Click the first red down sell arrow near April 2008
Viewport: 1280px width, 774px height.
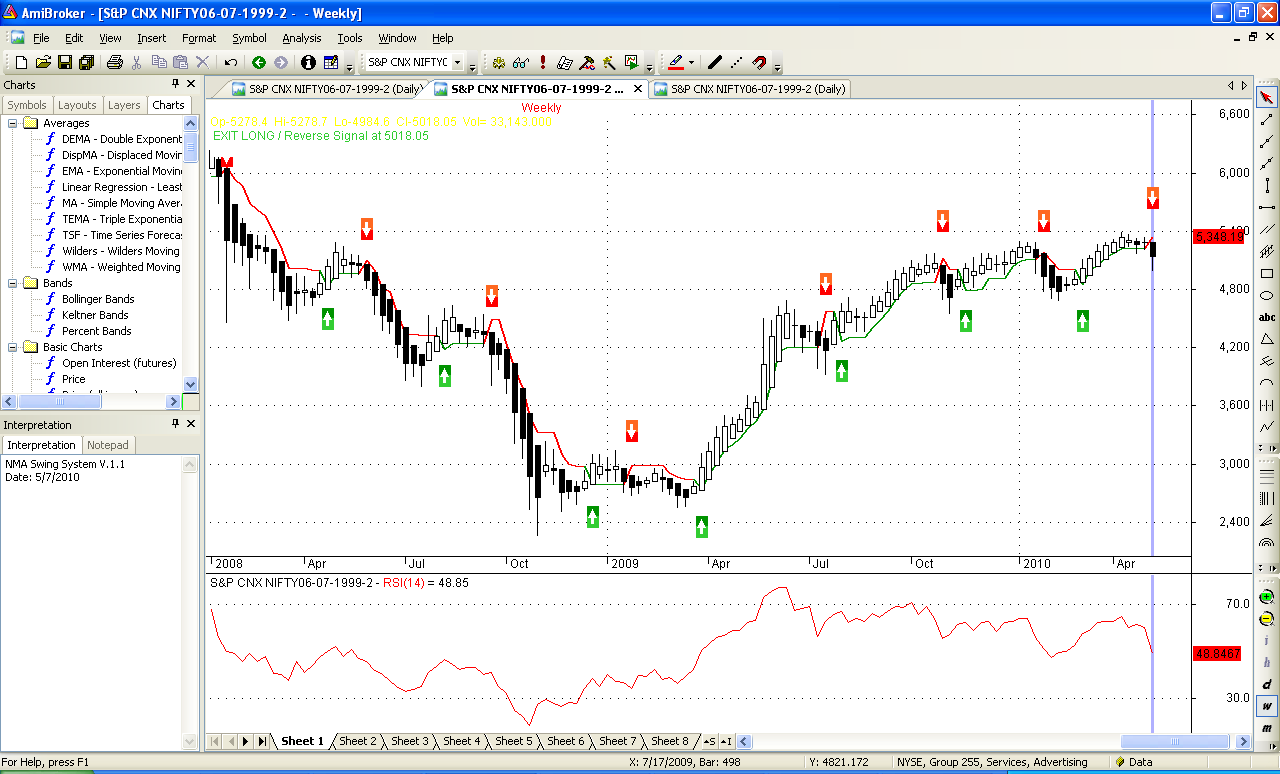coord(366,228)
